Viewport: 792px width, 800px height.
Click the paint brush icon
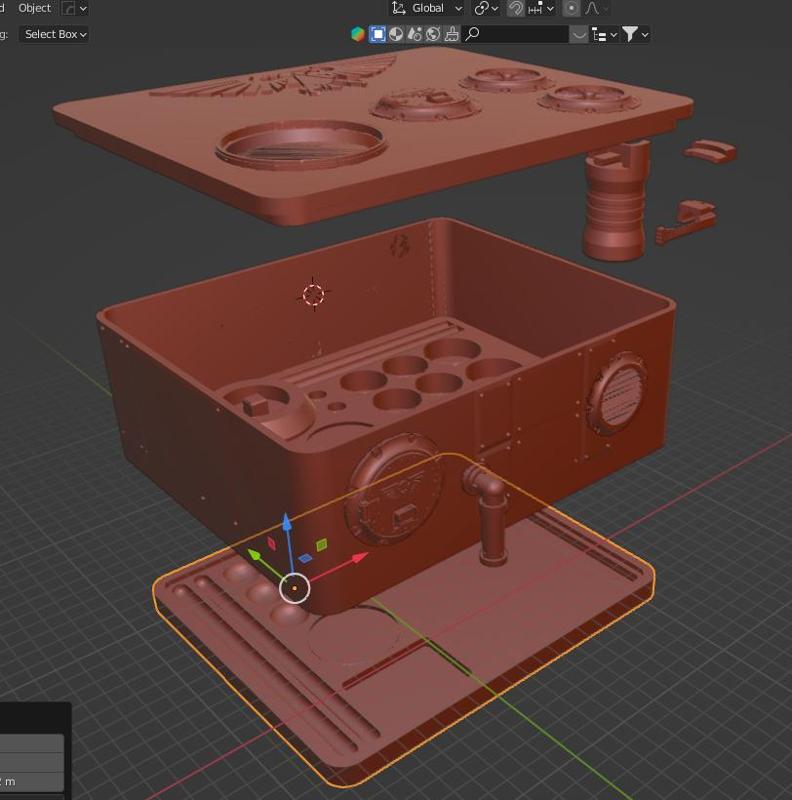point(451,34)
